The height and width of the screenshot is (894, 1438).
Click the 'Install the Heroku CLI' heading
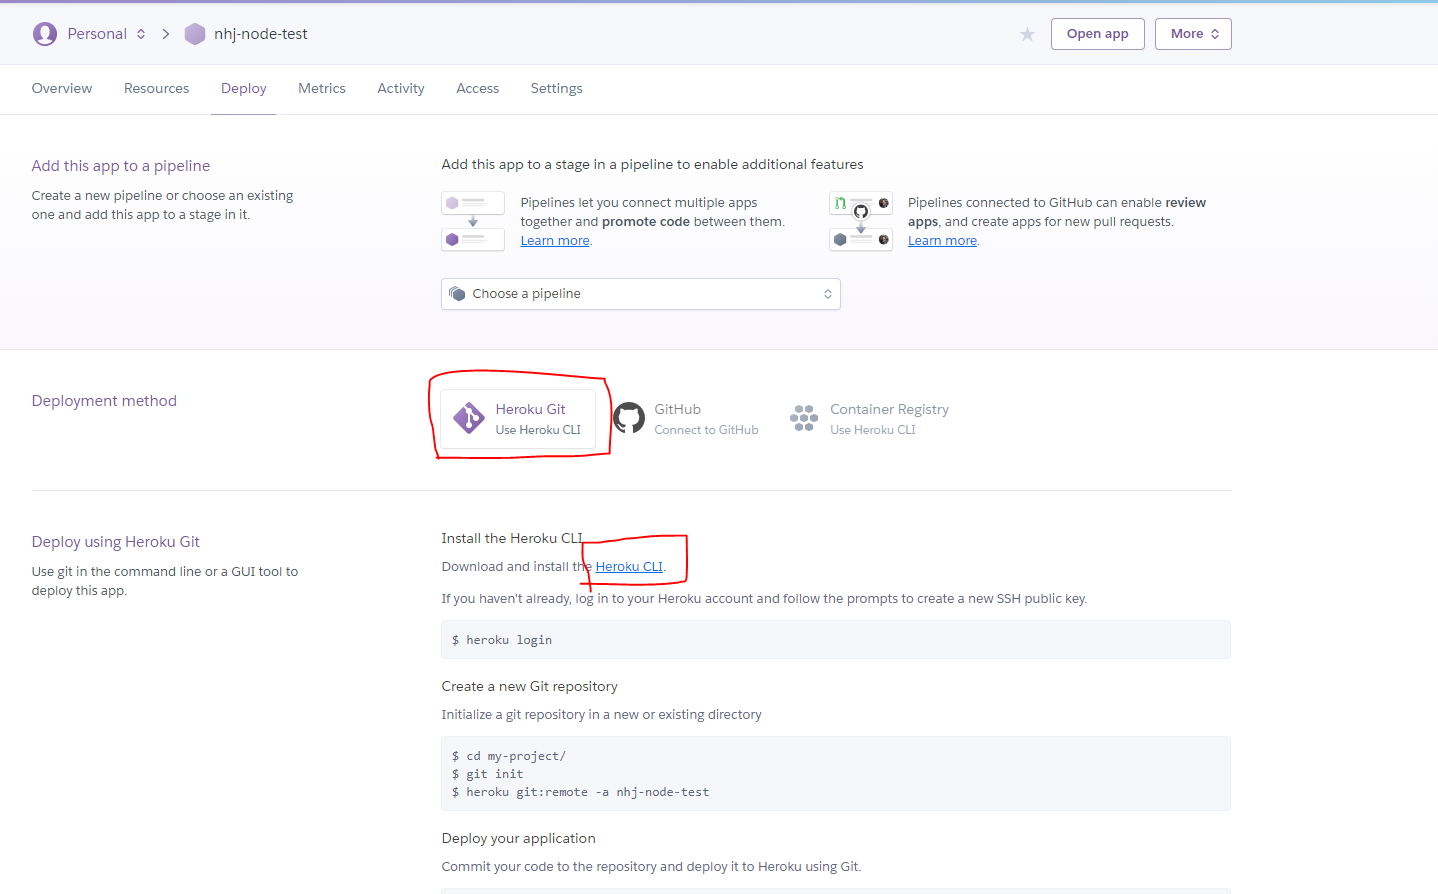click(x=512, y=538)
